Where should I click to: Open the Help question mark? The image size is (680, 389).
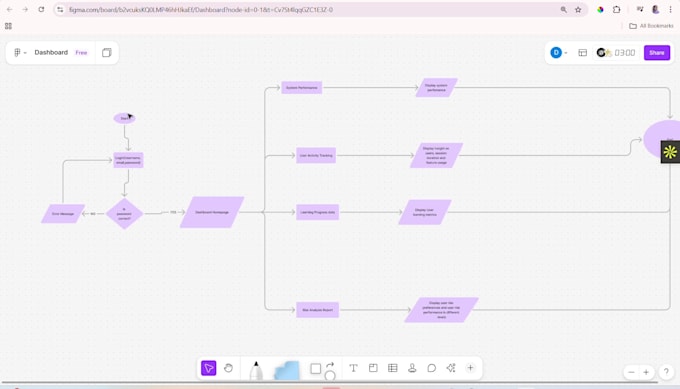(x=666, y=372)
